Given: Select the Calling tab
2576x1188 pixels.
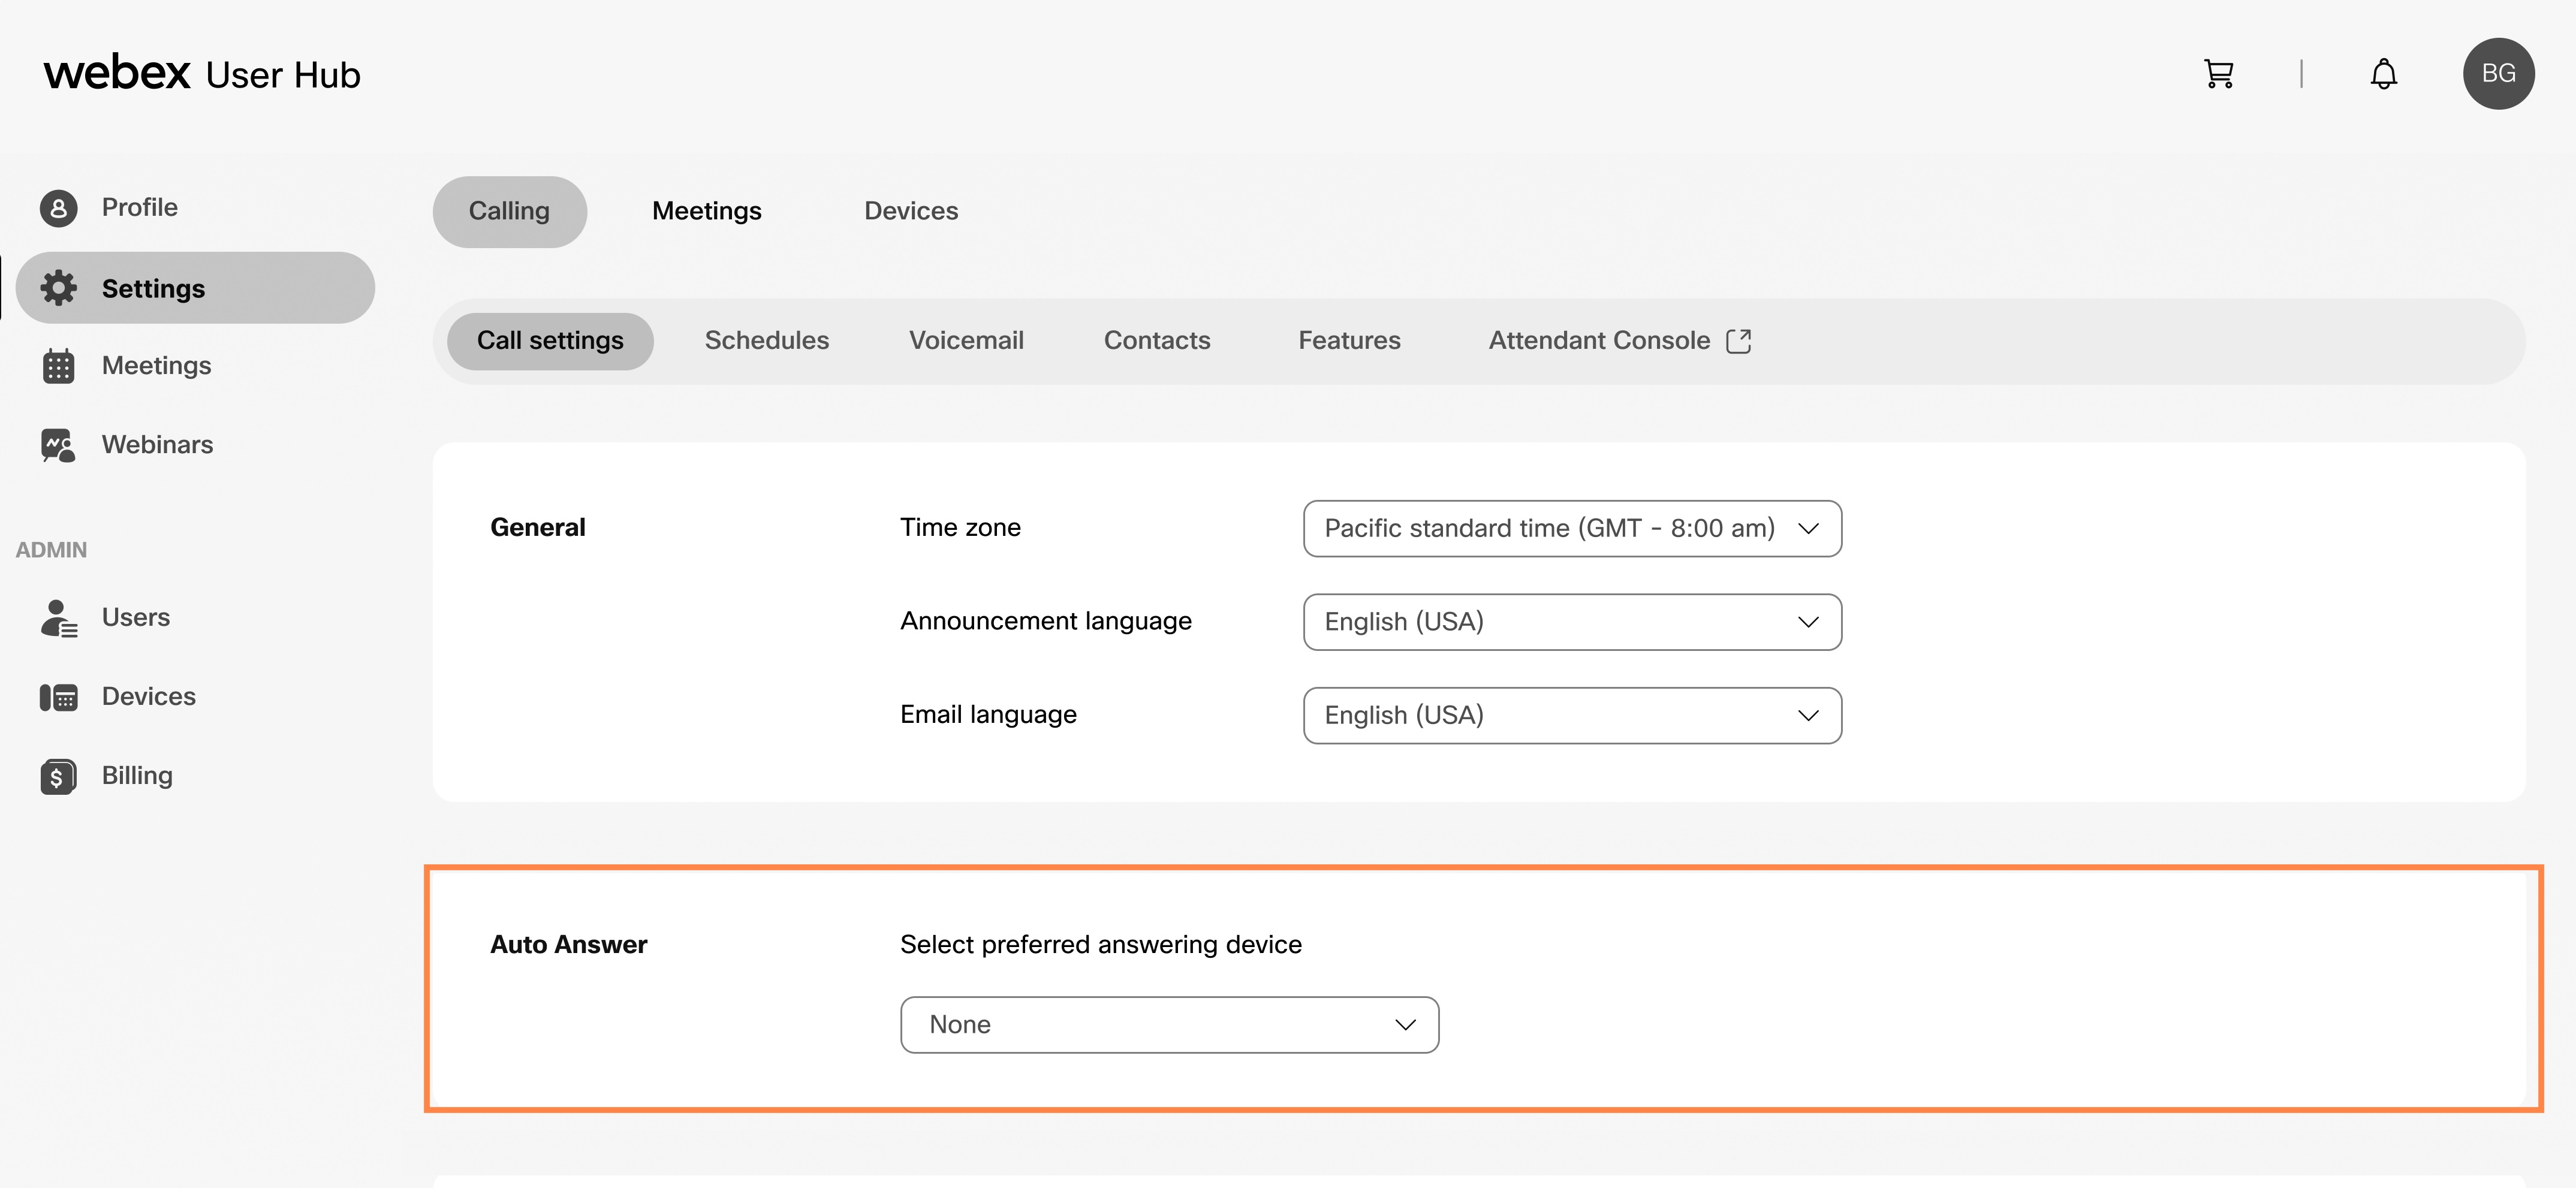Looking at the screenshot, I should [509, 211].
